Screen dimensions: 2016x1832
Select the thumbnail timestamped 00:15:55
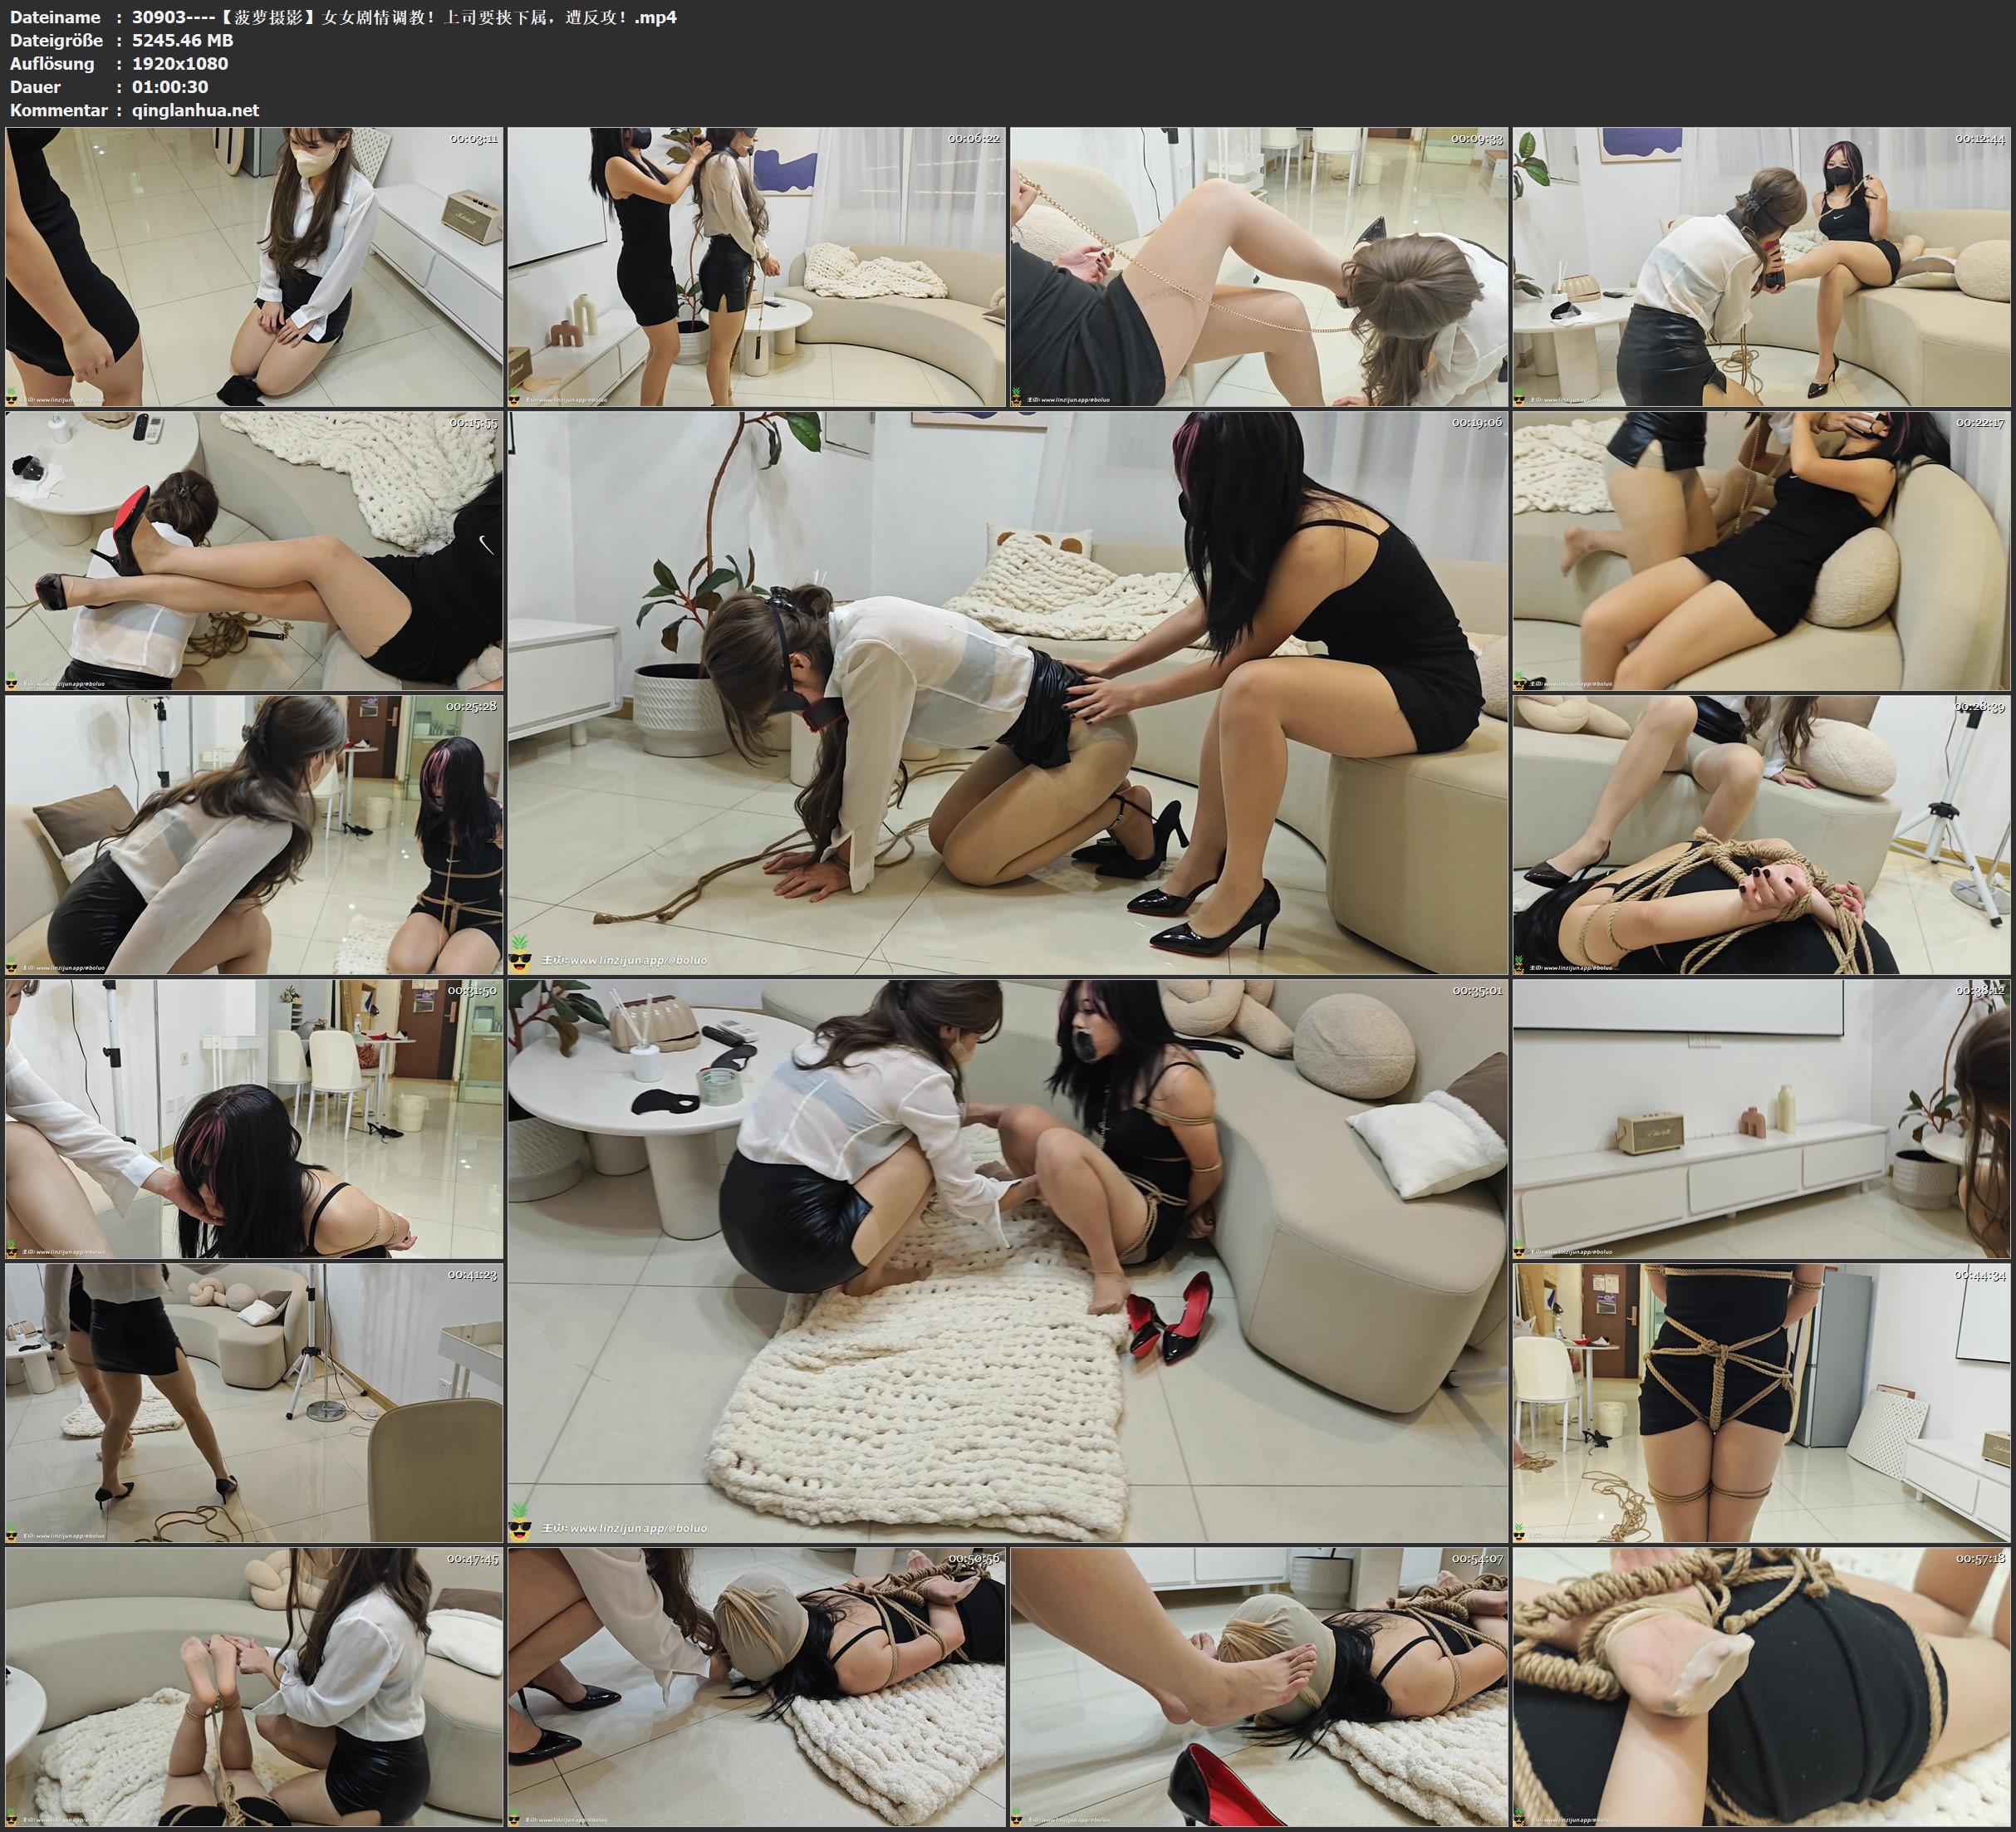tap(254, 551)
